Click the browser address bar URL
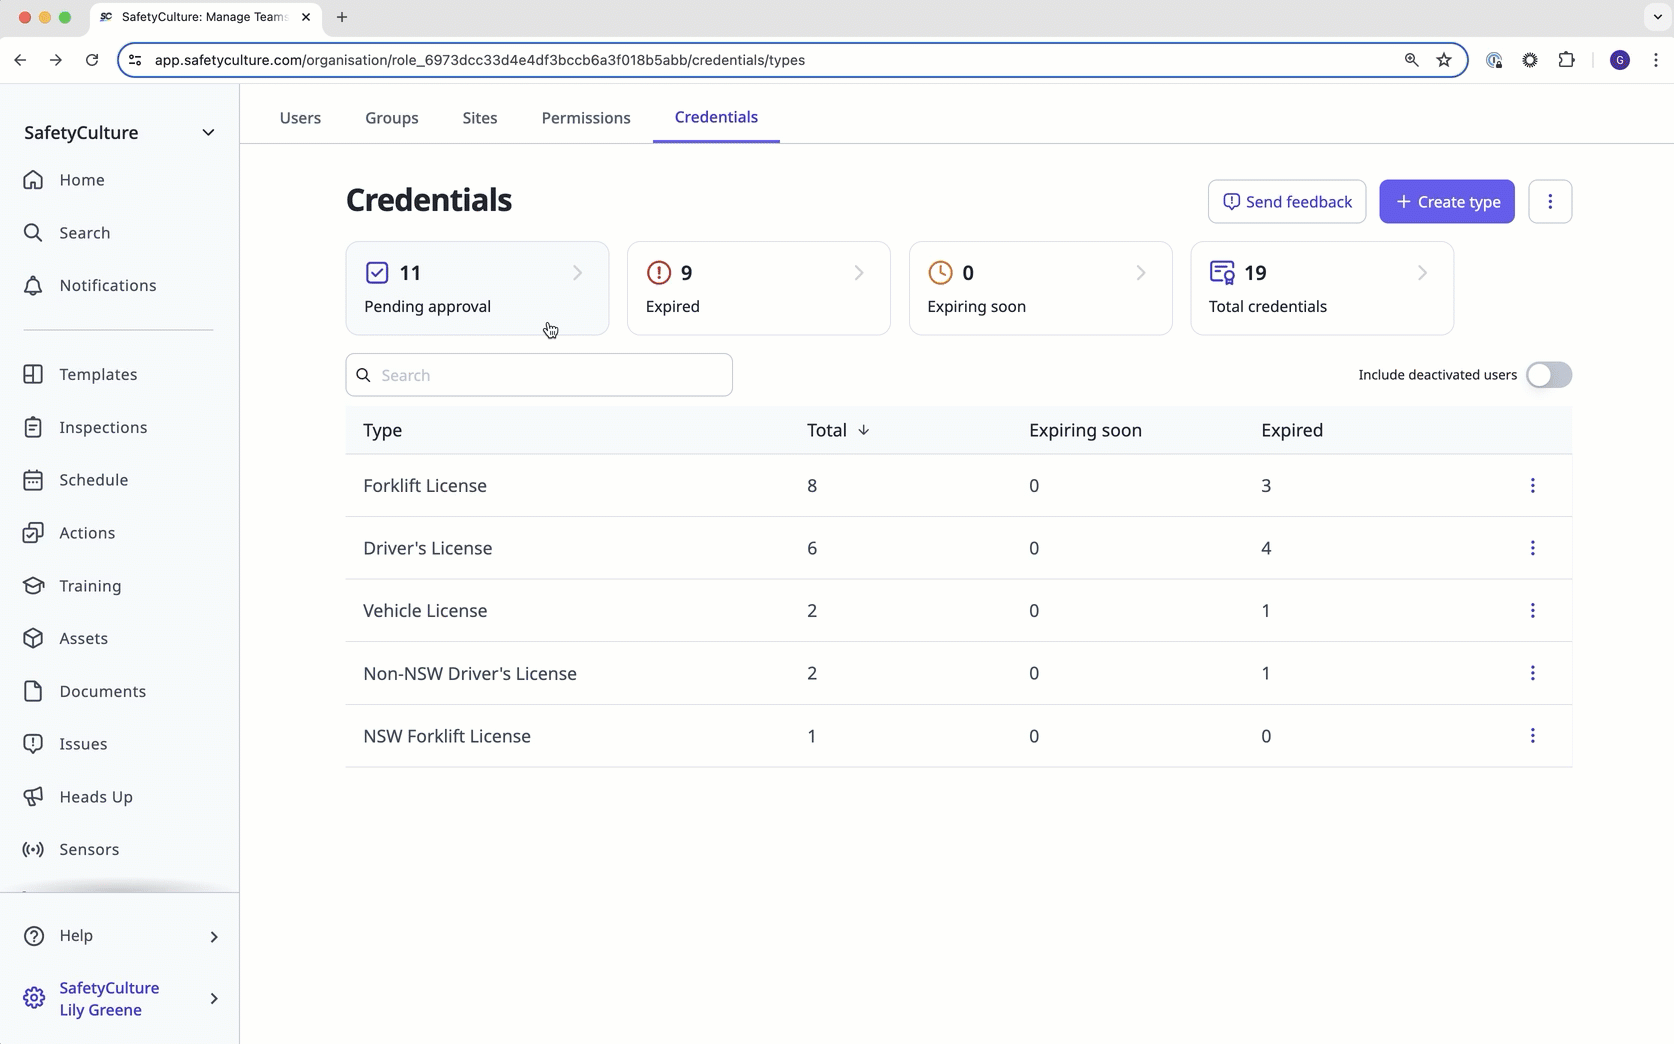The height and width of the screenshot is (1044, 1674). (x=480, y=60)
